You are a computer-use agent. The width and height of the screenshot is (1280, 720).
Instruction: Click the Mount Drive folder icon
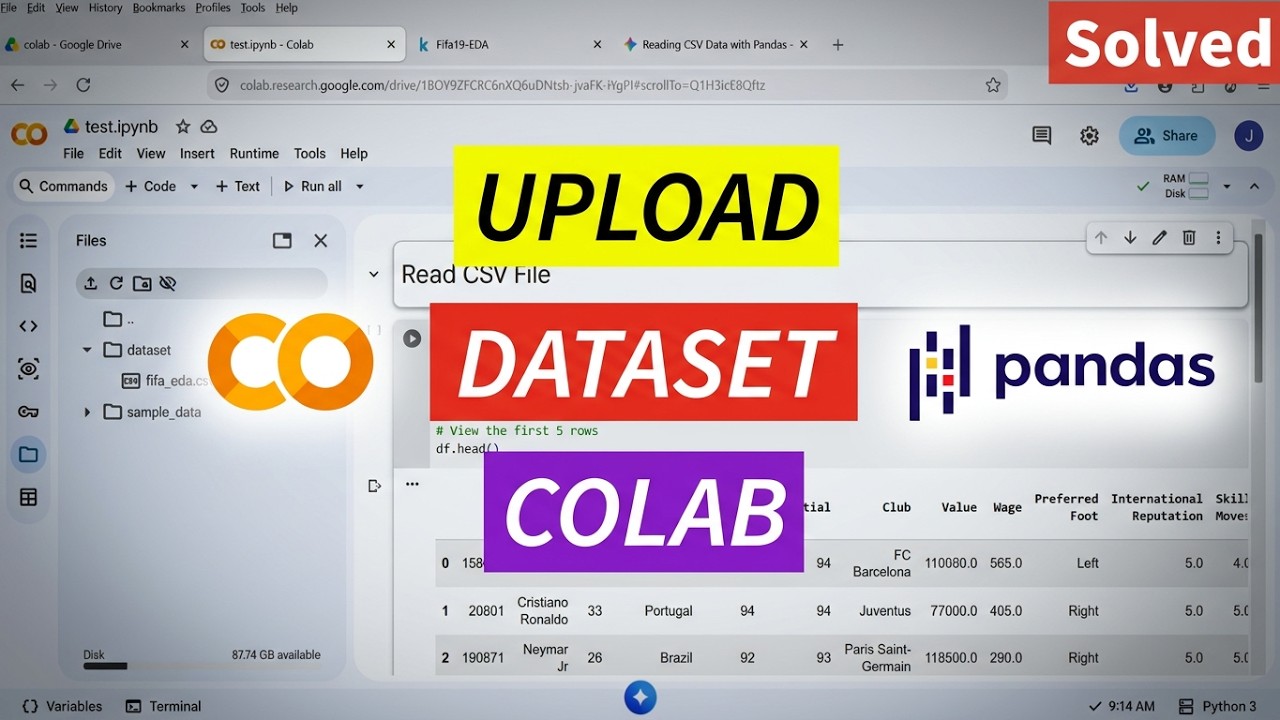coord(142,283)
